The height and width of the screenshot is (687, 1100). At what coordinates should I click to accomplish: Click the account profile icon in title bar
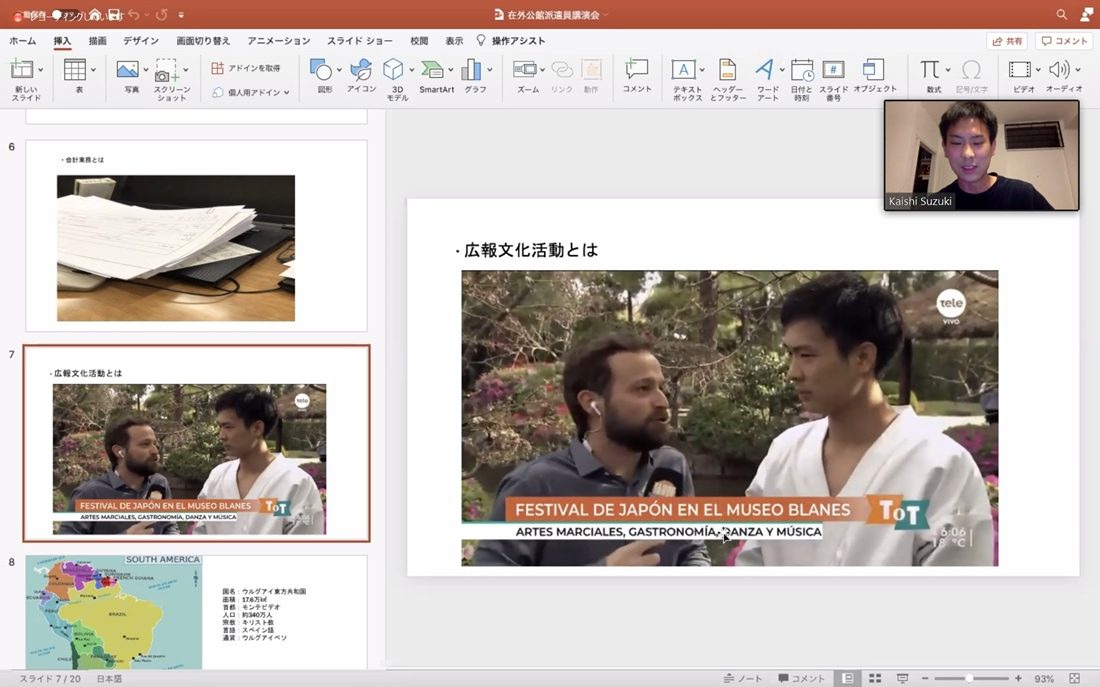[x=1087, y=14]
